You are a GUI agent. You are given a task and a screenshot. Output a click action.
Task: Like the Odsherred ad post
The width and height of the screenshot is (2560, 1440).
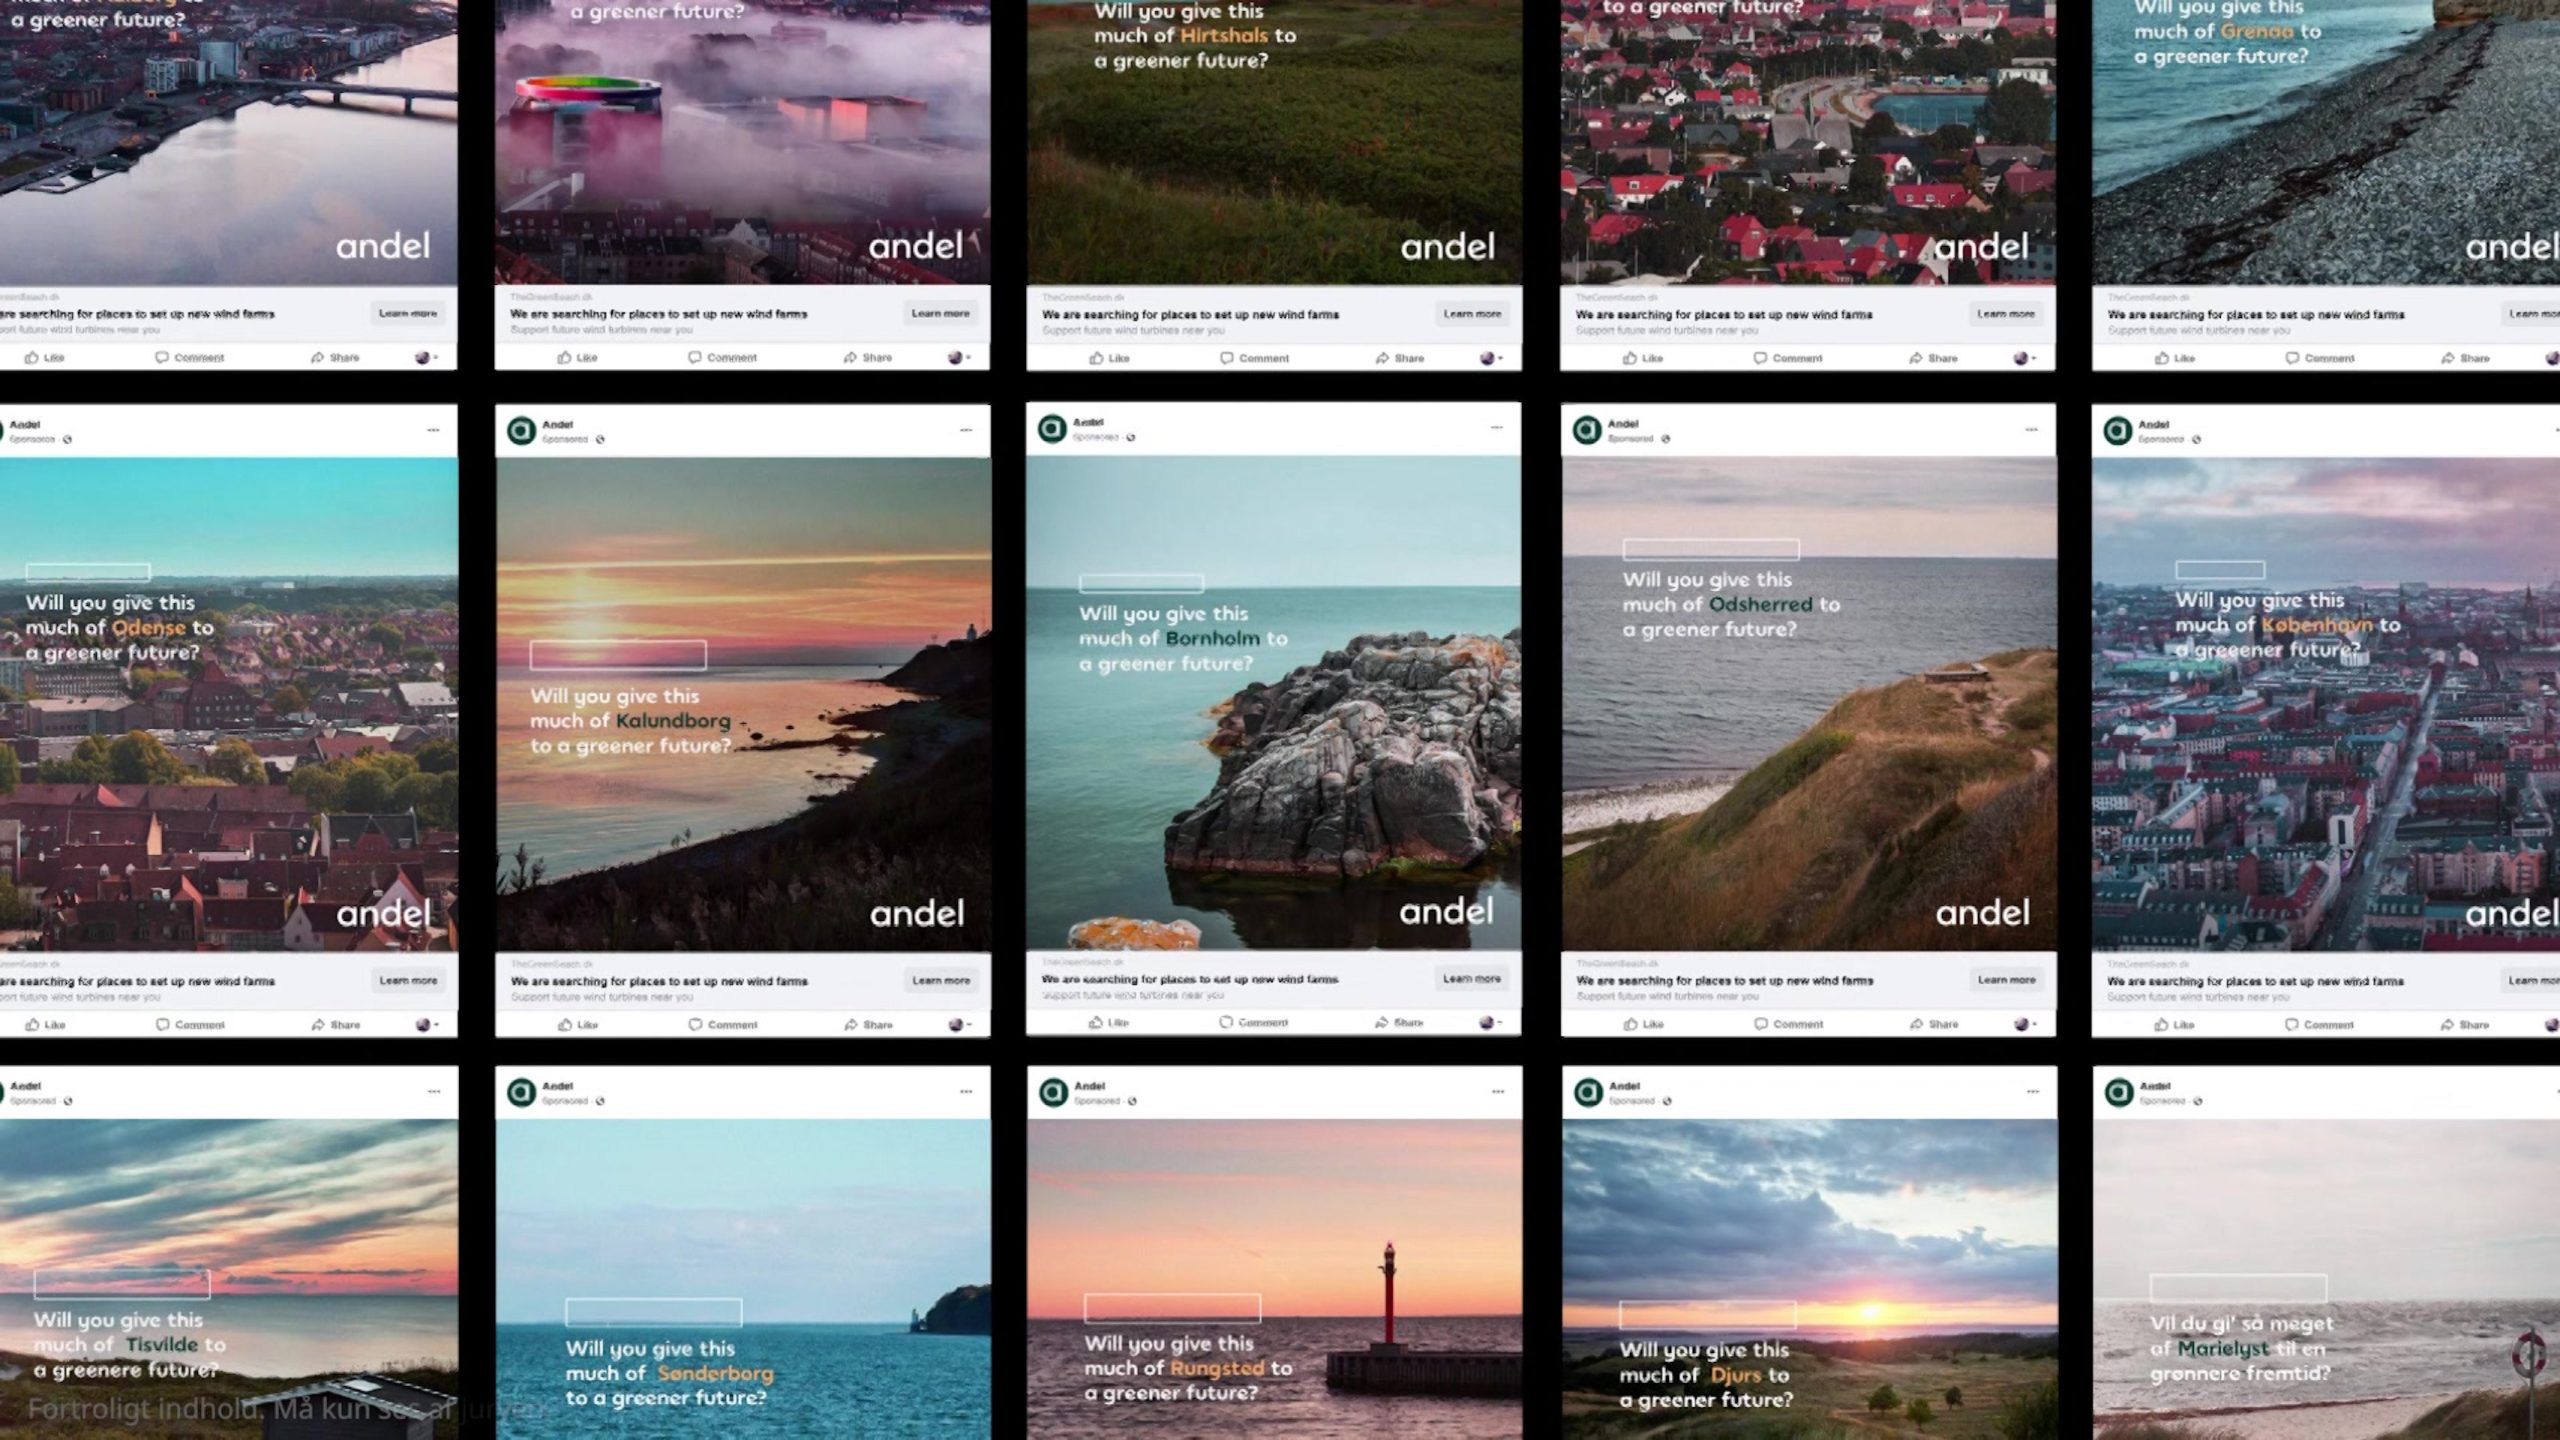coord(1644,1024)
